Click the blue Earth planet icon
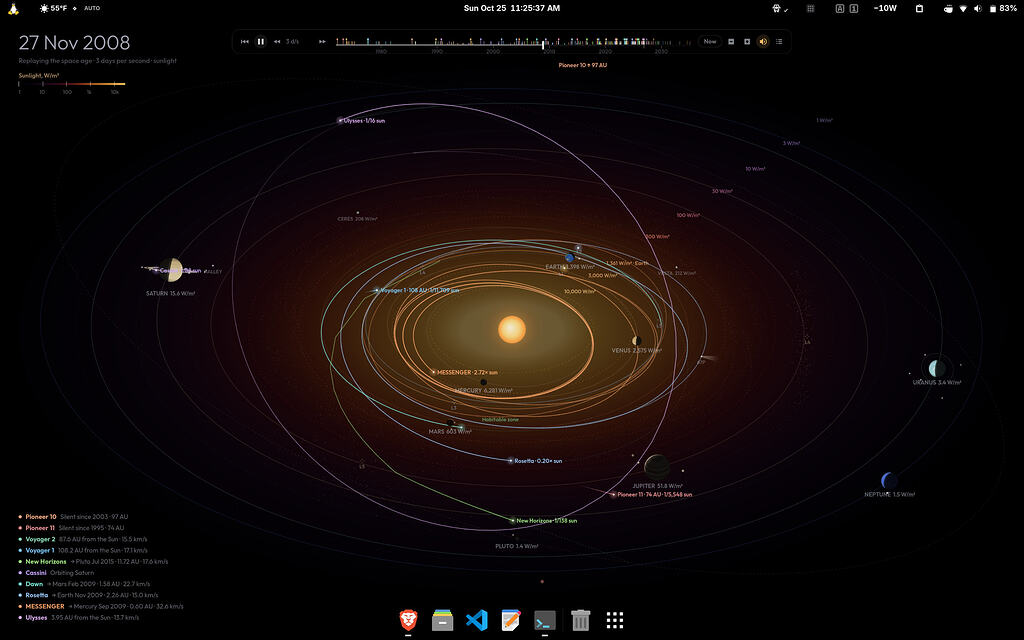This screenshot has width=1024, height=640. coord(569,258)
